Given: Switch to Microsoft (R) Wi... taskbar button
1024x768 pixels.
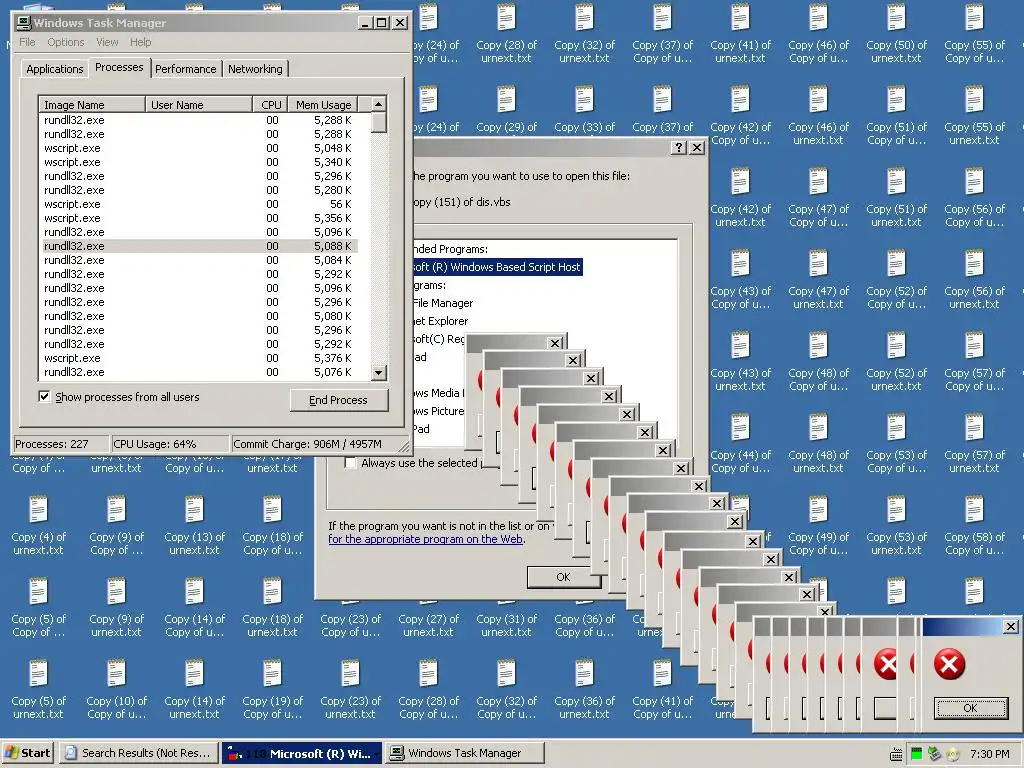Looking at the screenshot, I should (302, 753).
